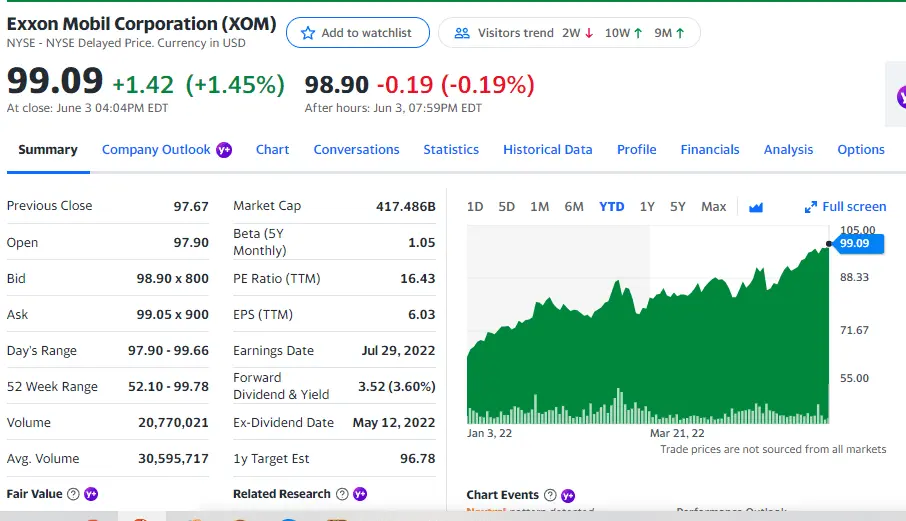
Task: Switch chart range to 5Y
Action: 678,207
